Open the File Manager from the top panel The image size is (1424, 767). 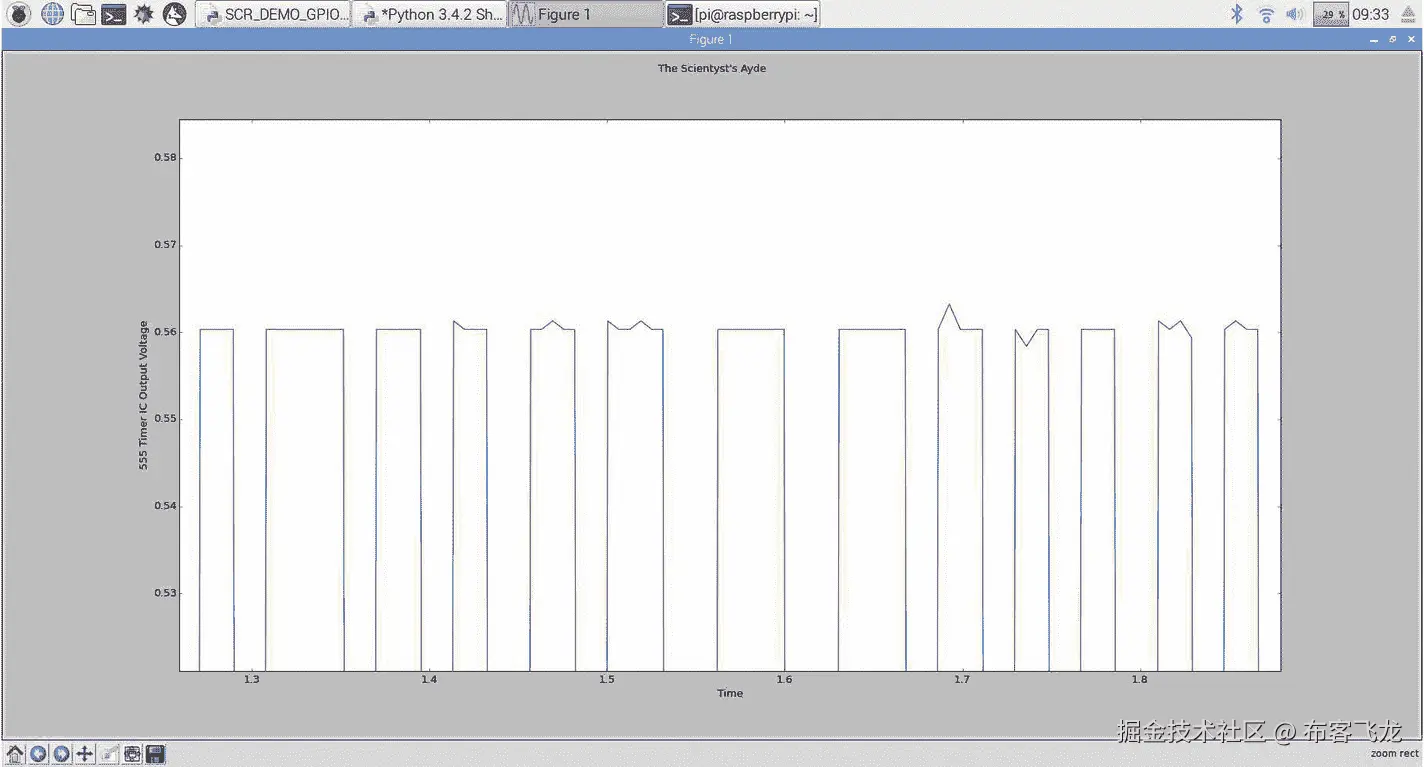pyautogui.click(x=83, y=14)
